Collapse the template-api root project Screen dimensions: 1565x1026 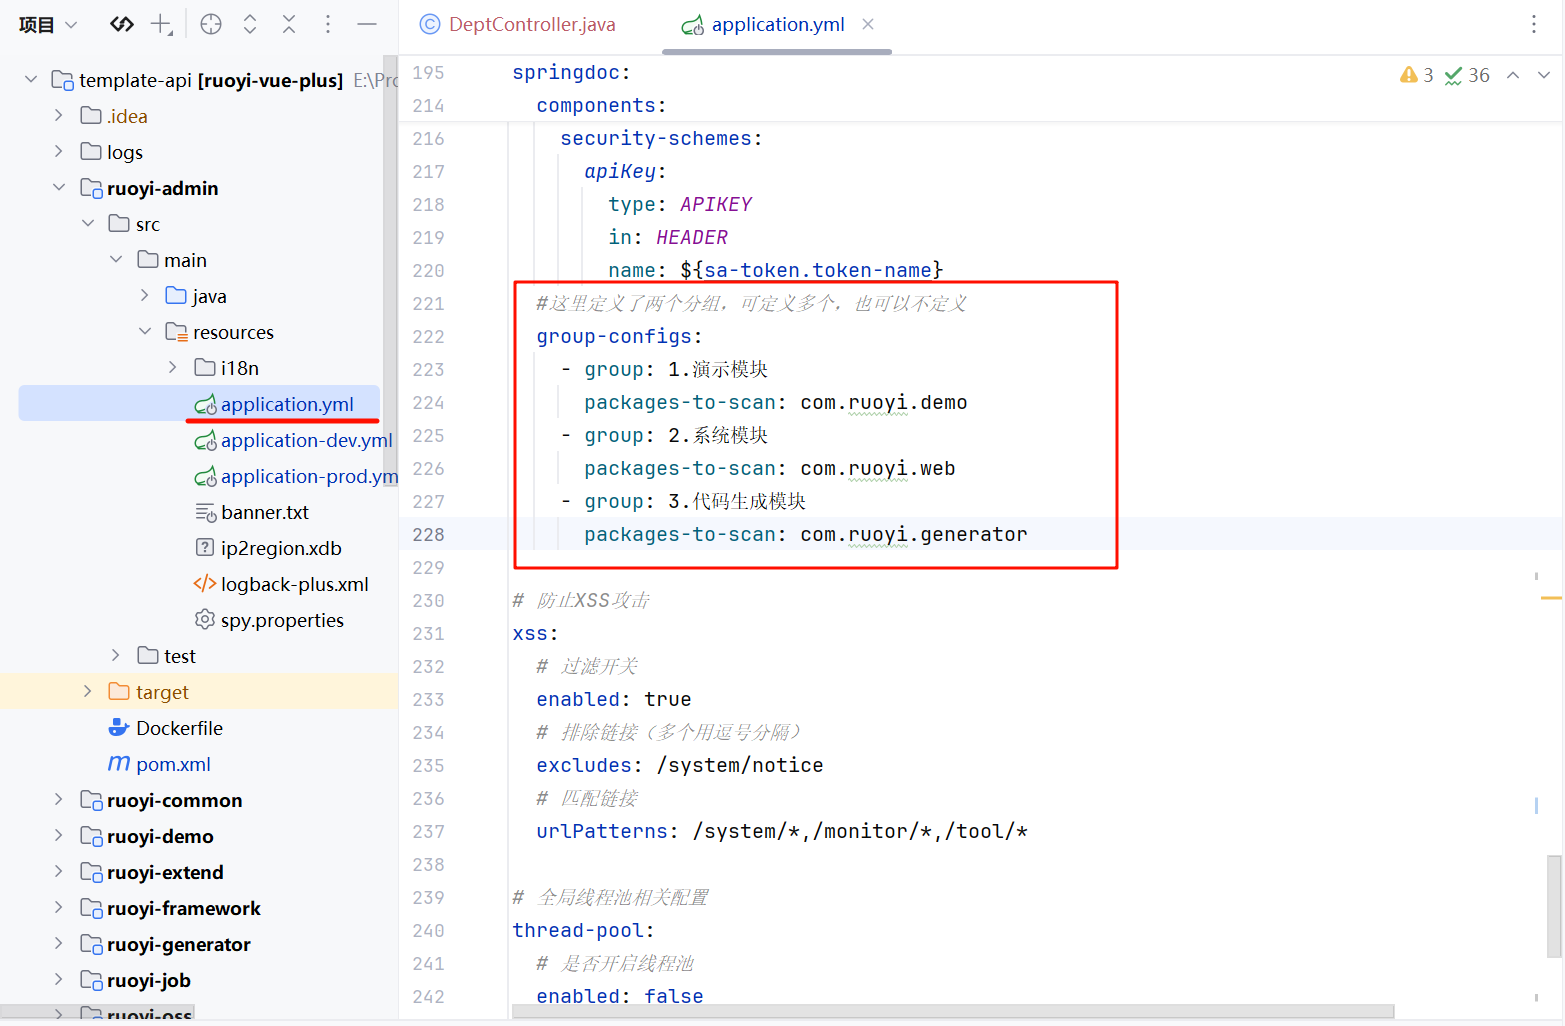(31, 79)
